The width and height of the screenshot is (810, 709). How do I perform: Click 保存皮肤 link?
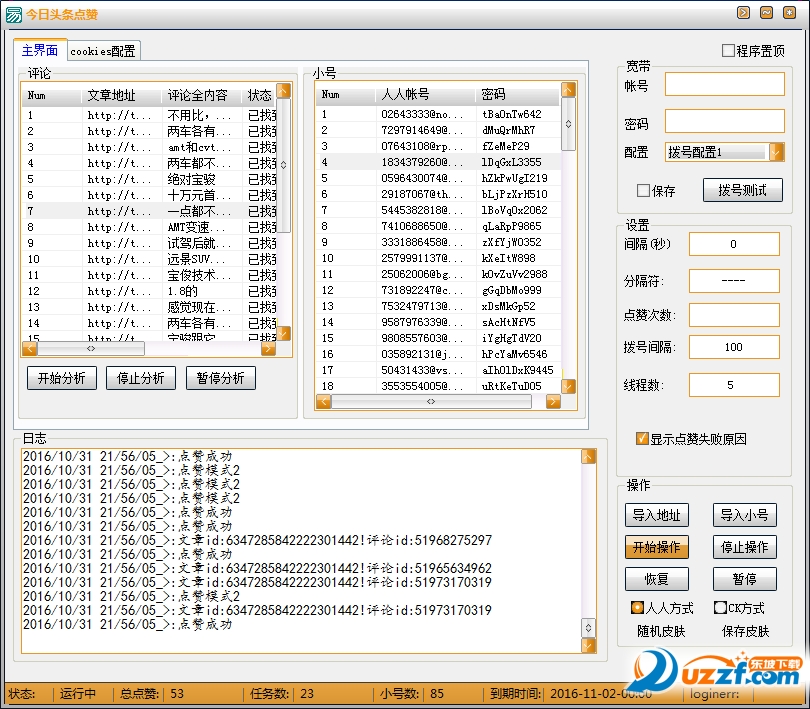point(745,631)
